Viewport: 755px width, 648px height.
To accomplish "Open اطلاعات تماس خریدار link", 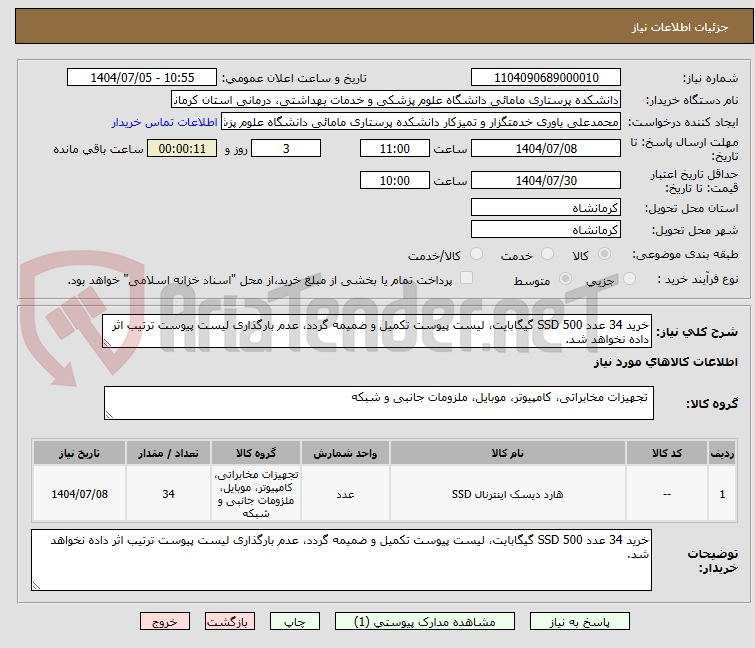I will [x=164, y=122].
